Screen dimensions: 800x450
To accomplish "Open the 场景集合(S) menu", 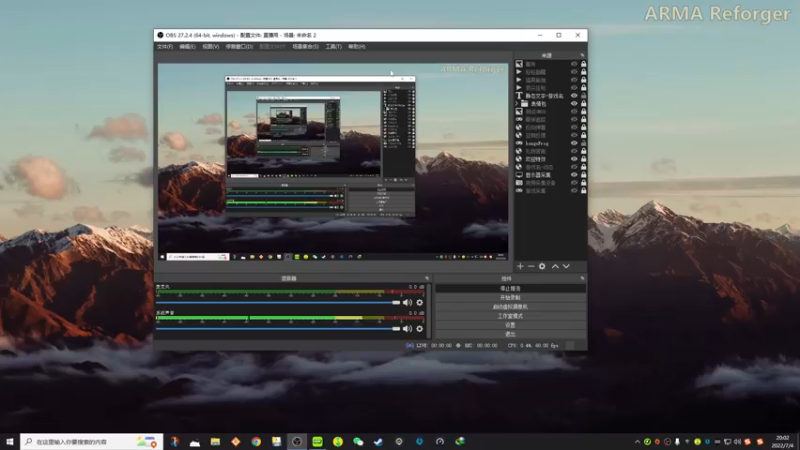I will tap(305, 46).
